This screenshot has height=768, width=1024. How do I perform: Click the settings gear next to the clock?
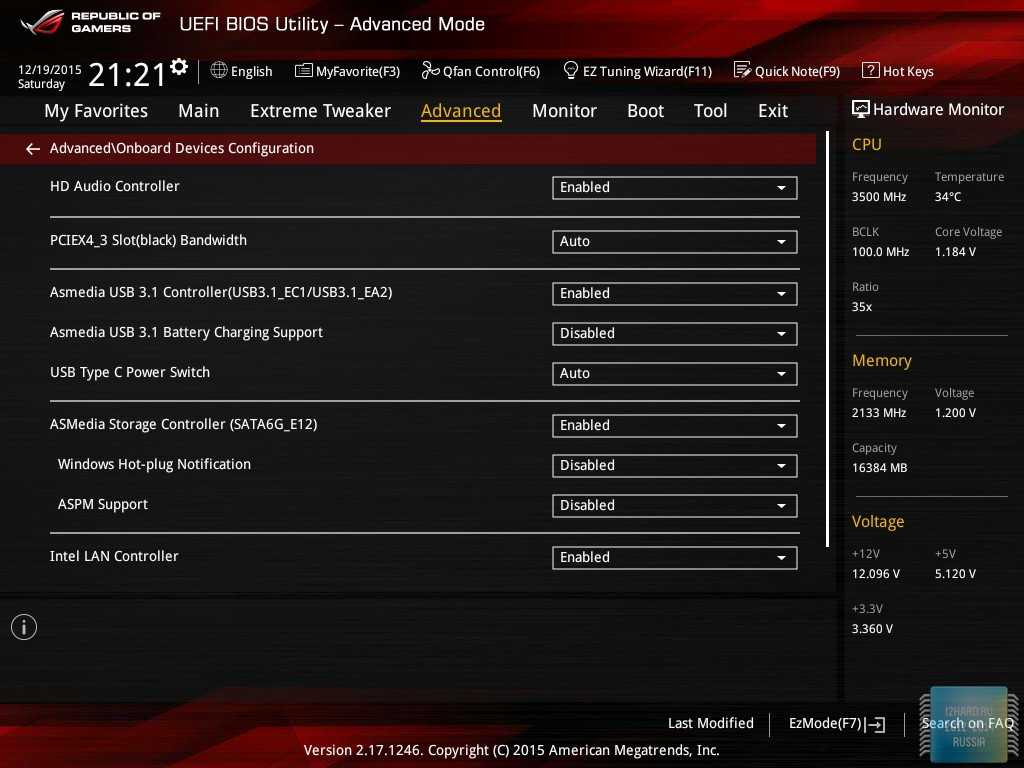179,67
